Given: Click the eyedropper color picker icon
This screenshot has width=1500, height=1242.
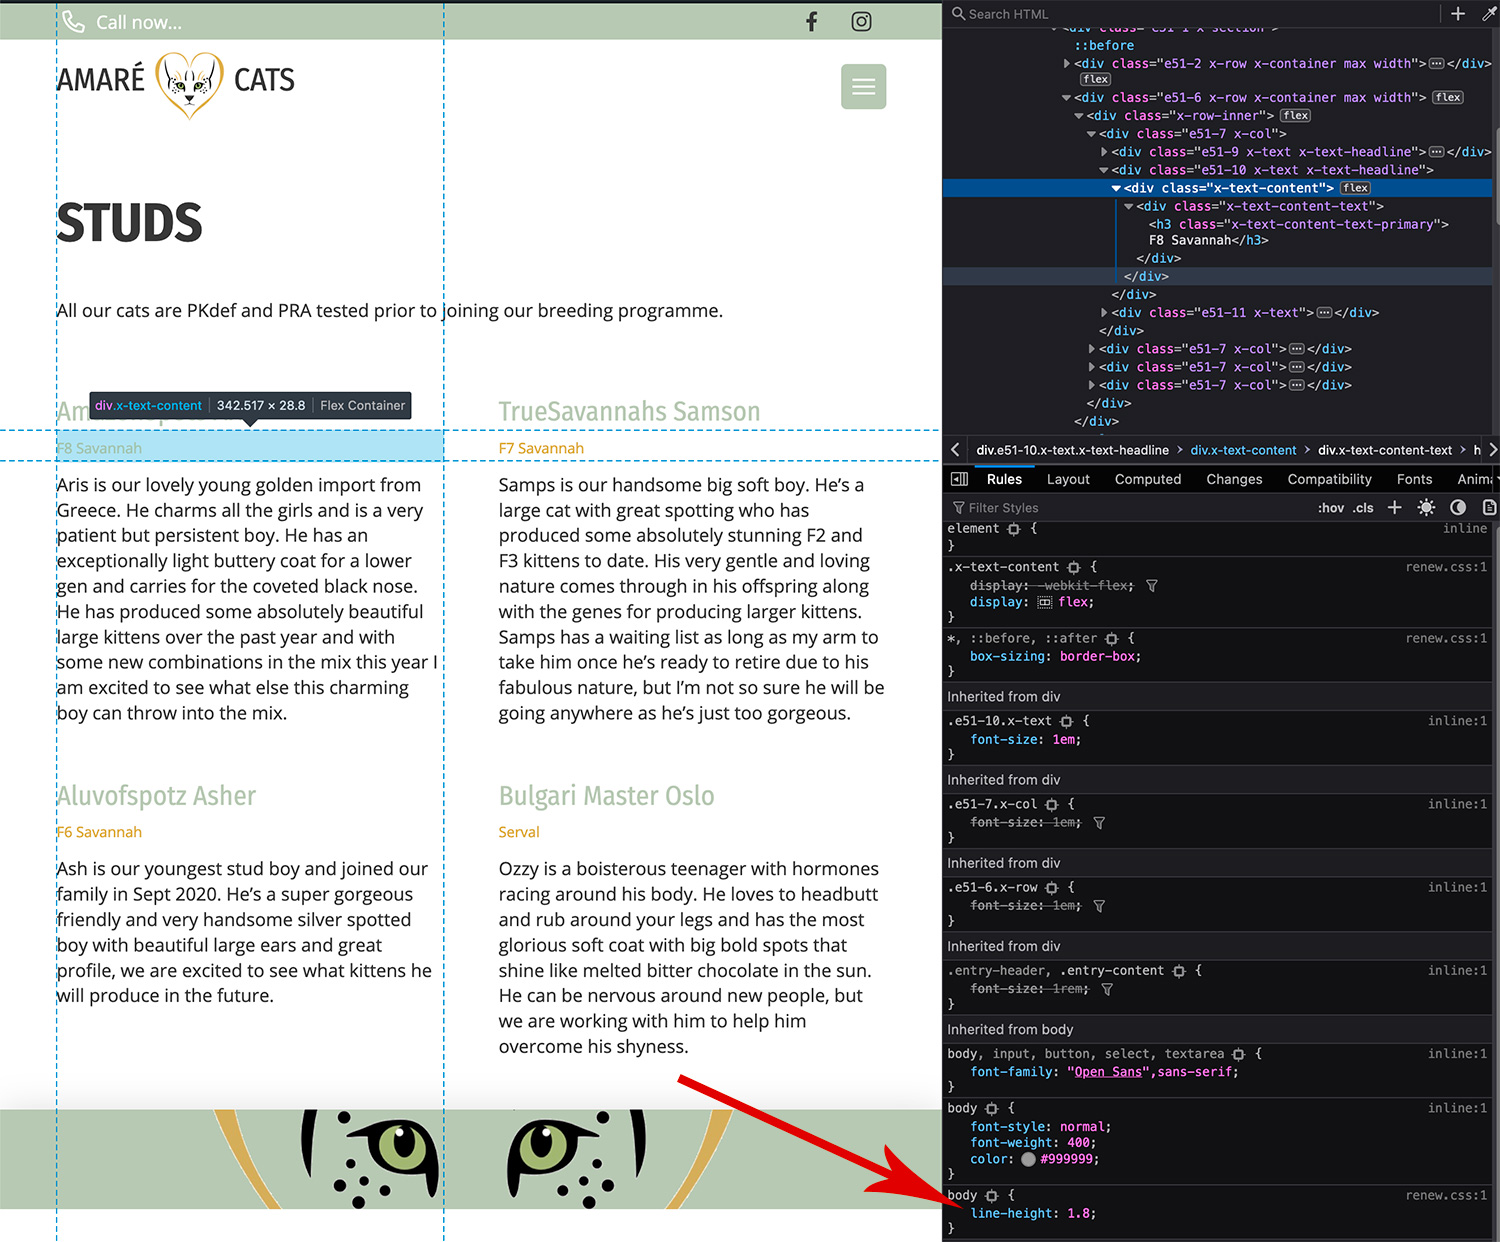Looking at the screenshot, I should 1488,14.
